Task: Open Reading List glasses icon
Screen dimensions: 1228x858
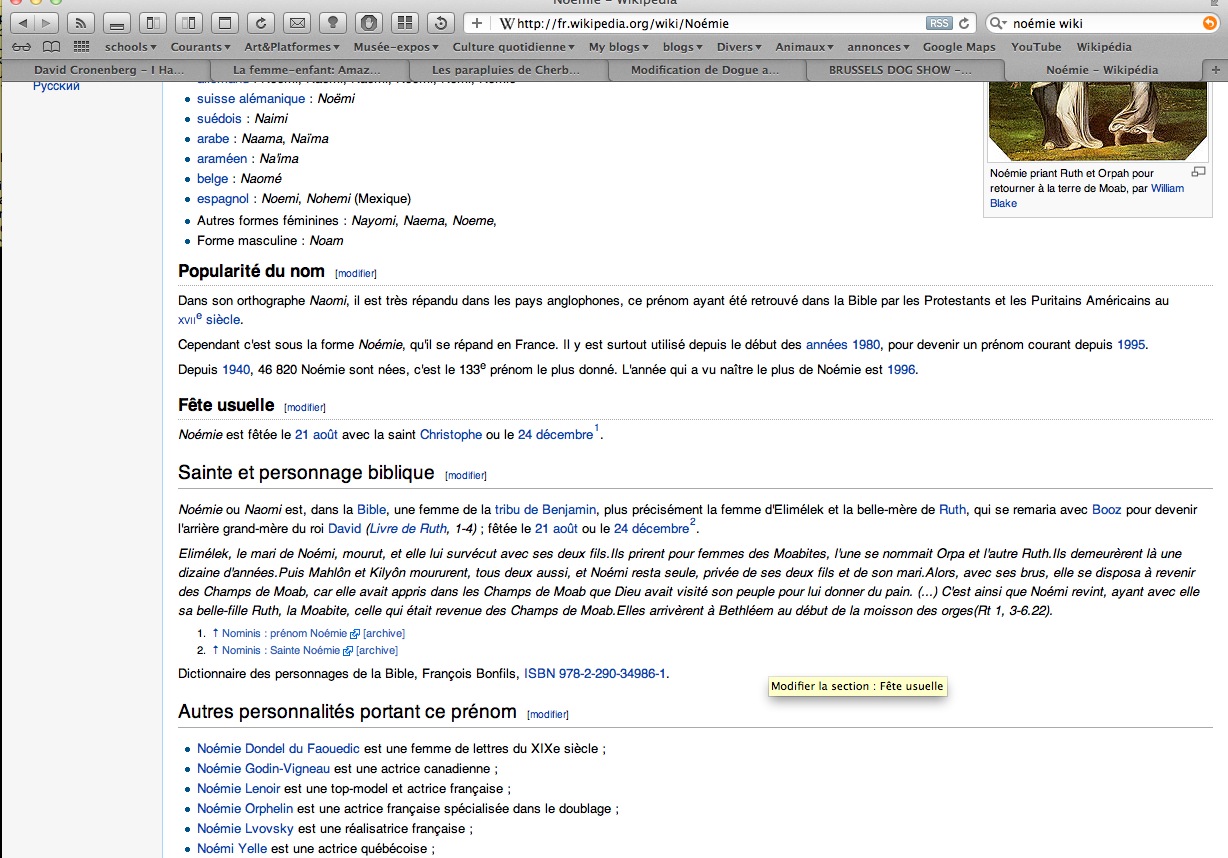Action: [22, 47]
